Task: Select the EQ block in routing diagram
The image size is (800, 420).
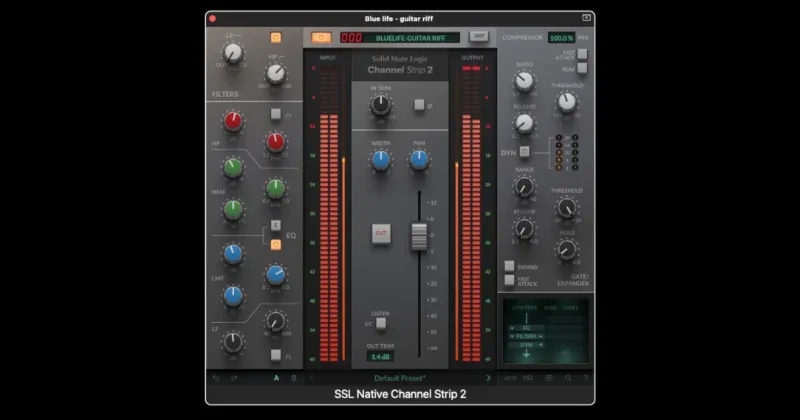Action: click(x=526, y=328)
